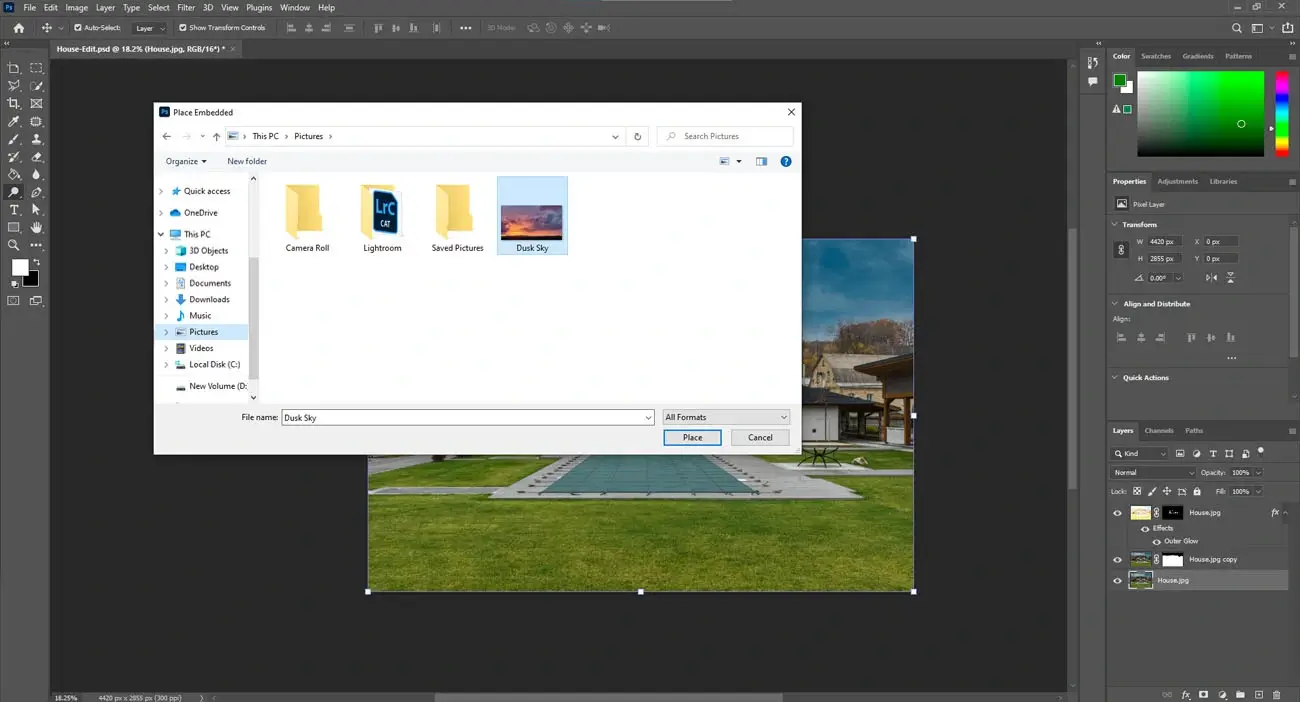Enable Lock transparent pixels
Screen dimensions: 1300x702
1136,491
